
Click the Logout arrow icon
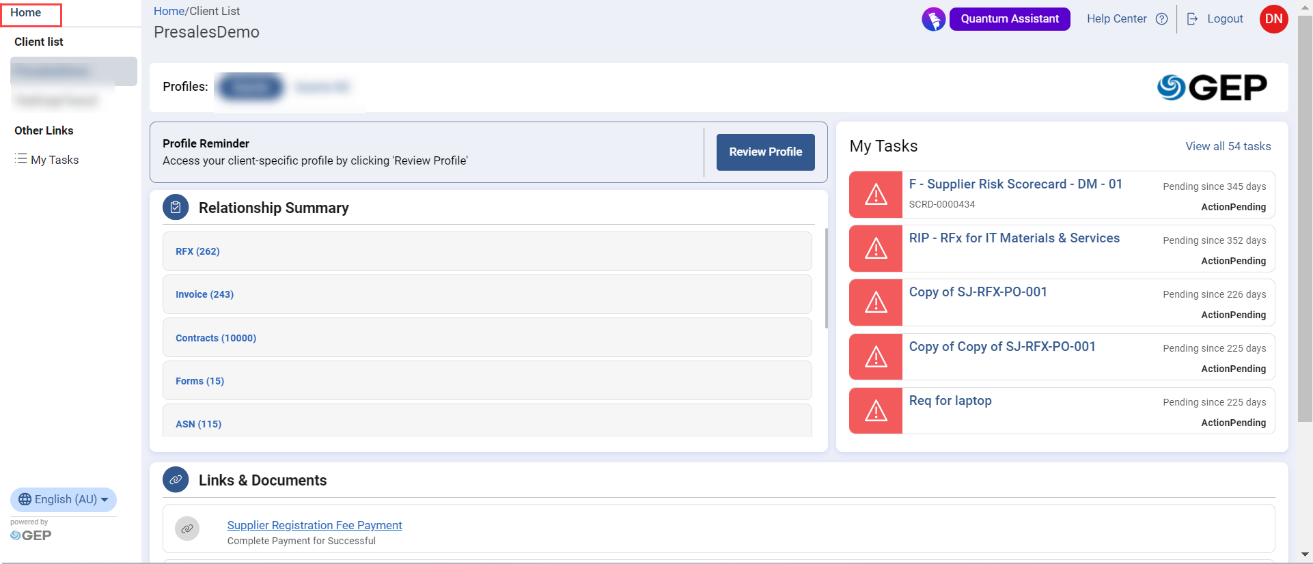click(1192, 19)
